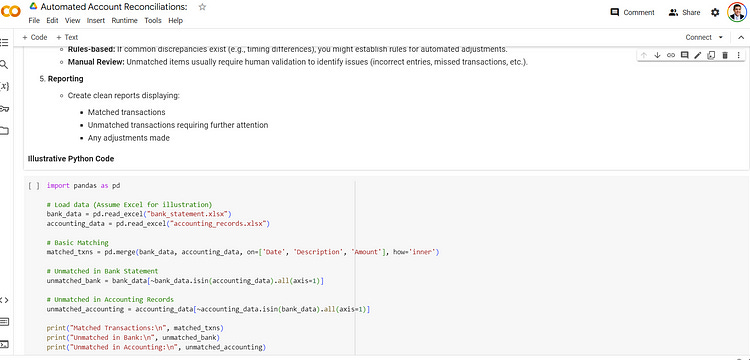Move cell down with the arrow icon
Image resolution: width=750 pixels, height=360 pixels.
[x=657, y=55]
